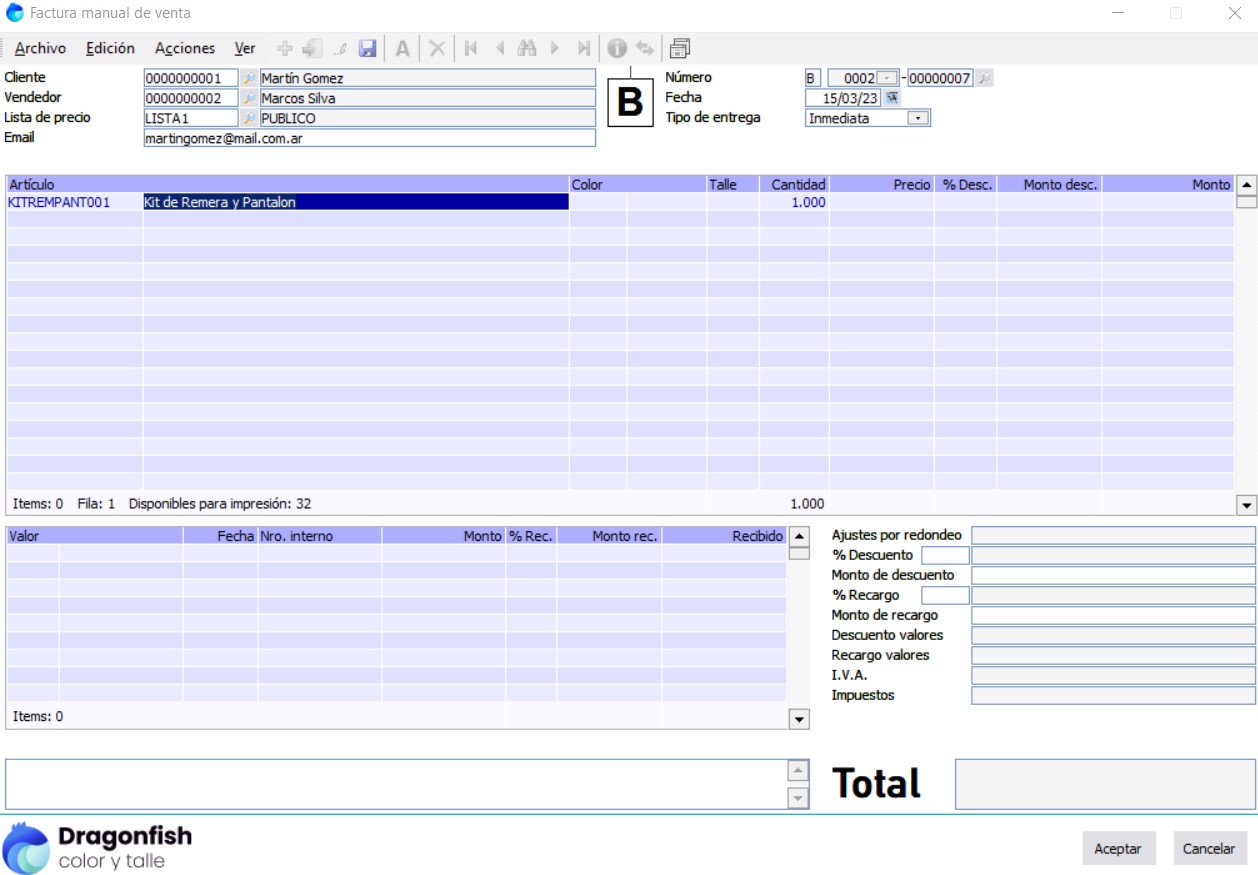Open the Vendedor lookup magnifier
Screen dimensions: 1258x875
point(249,98)
